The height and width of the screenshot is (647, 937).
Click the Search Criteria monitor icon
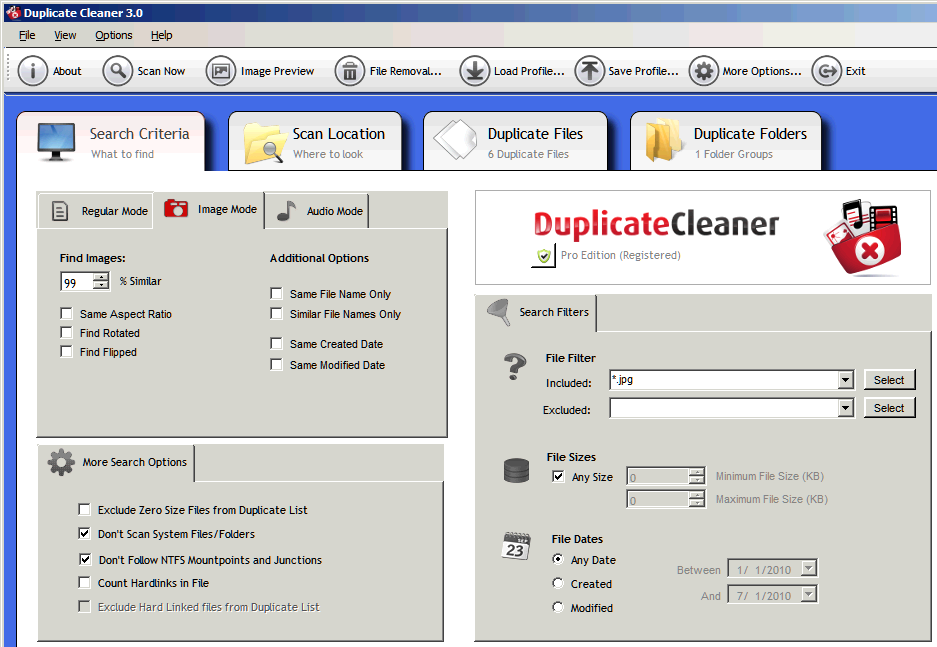(56, 142)
